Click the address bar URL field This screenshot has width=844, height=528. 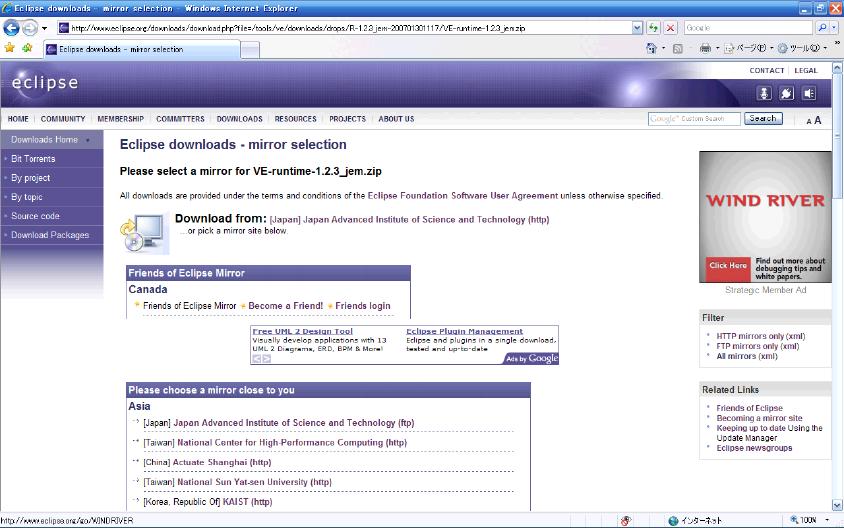[344, 27]
